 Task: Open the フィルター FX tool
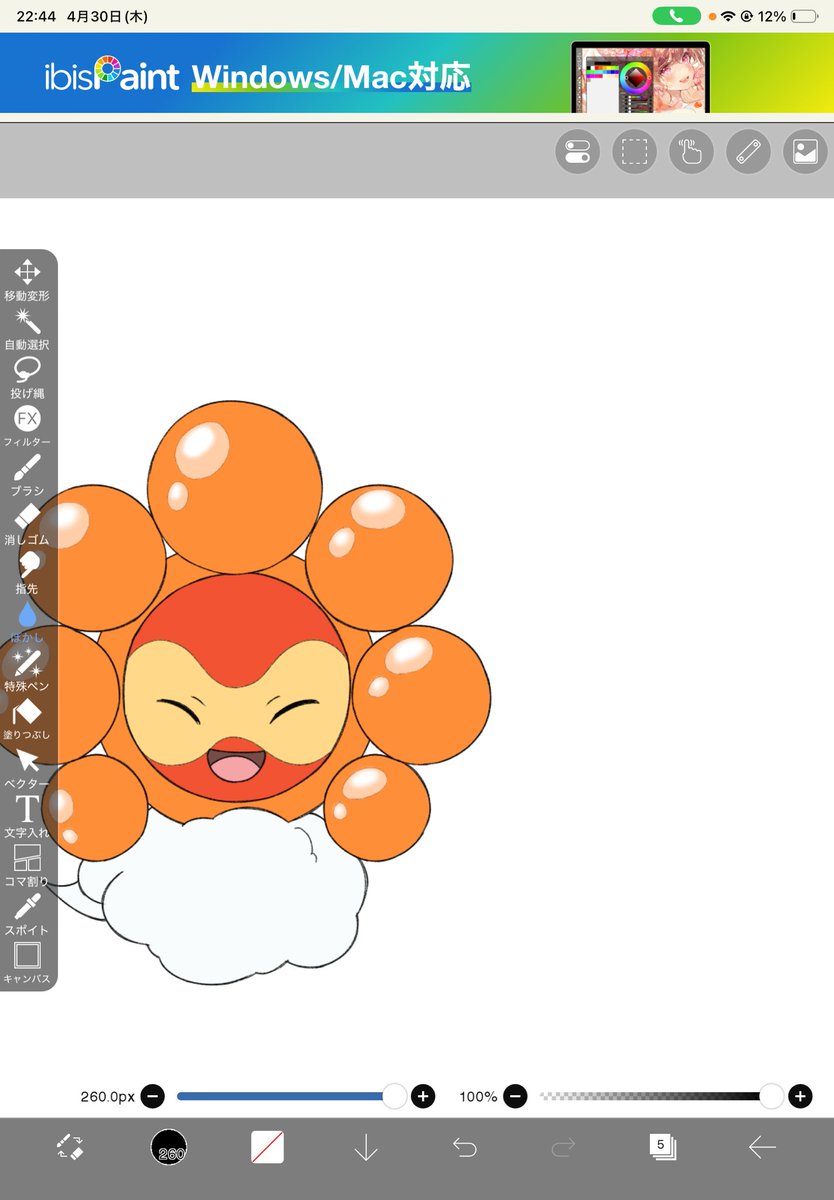(x=27, y=425)
